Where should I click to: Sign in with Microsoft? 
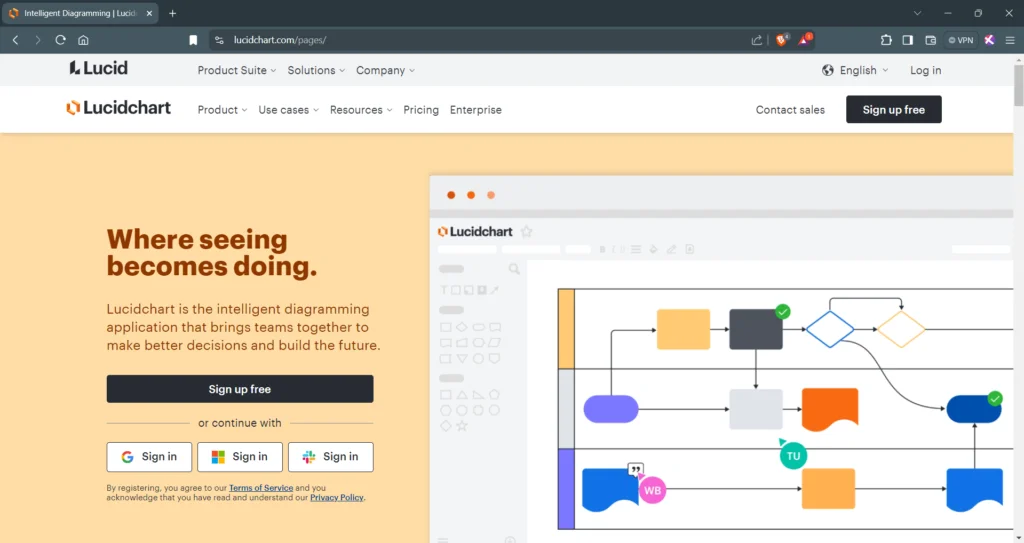[240, 457]
